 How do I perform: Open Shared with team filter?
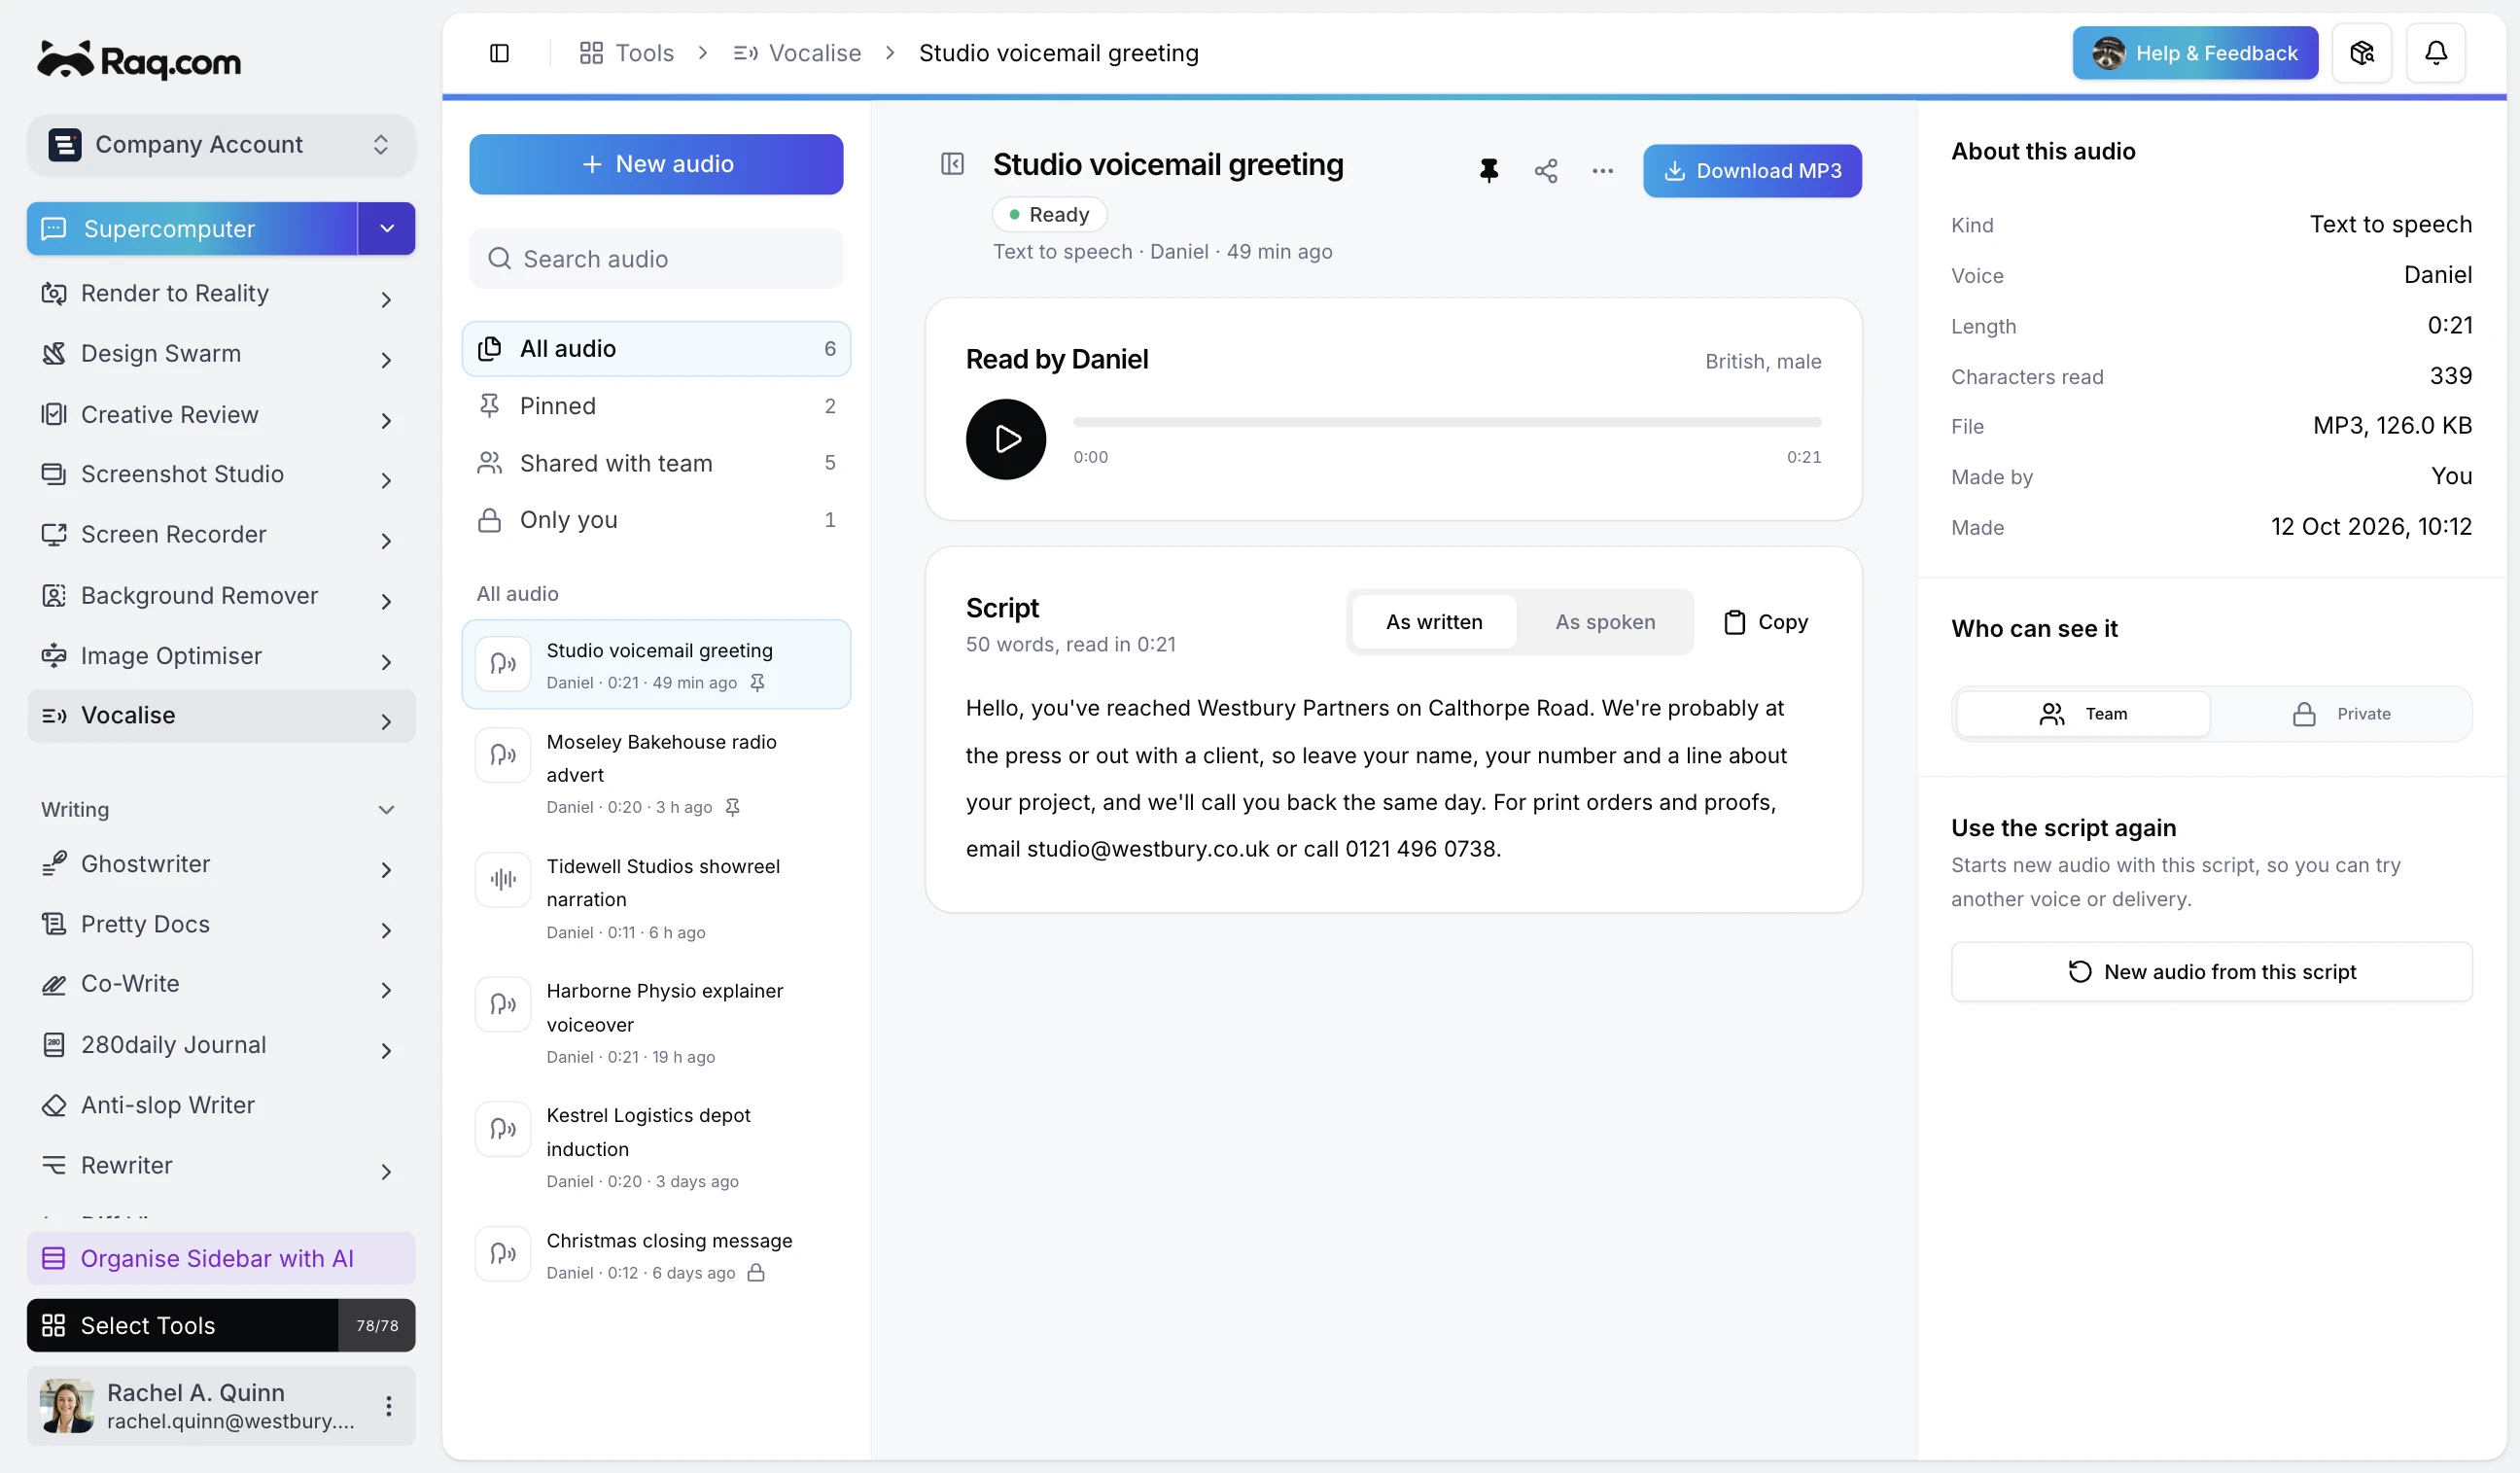(x=656, y=463)
